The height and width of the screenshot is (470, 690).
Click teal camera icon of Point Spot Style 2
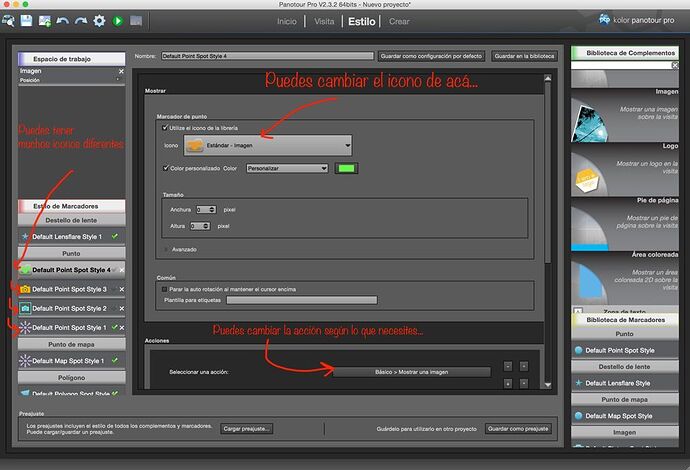coord(25,308)
